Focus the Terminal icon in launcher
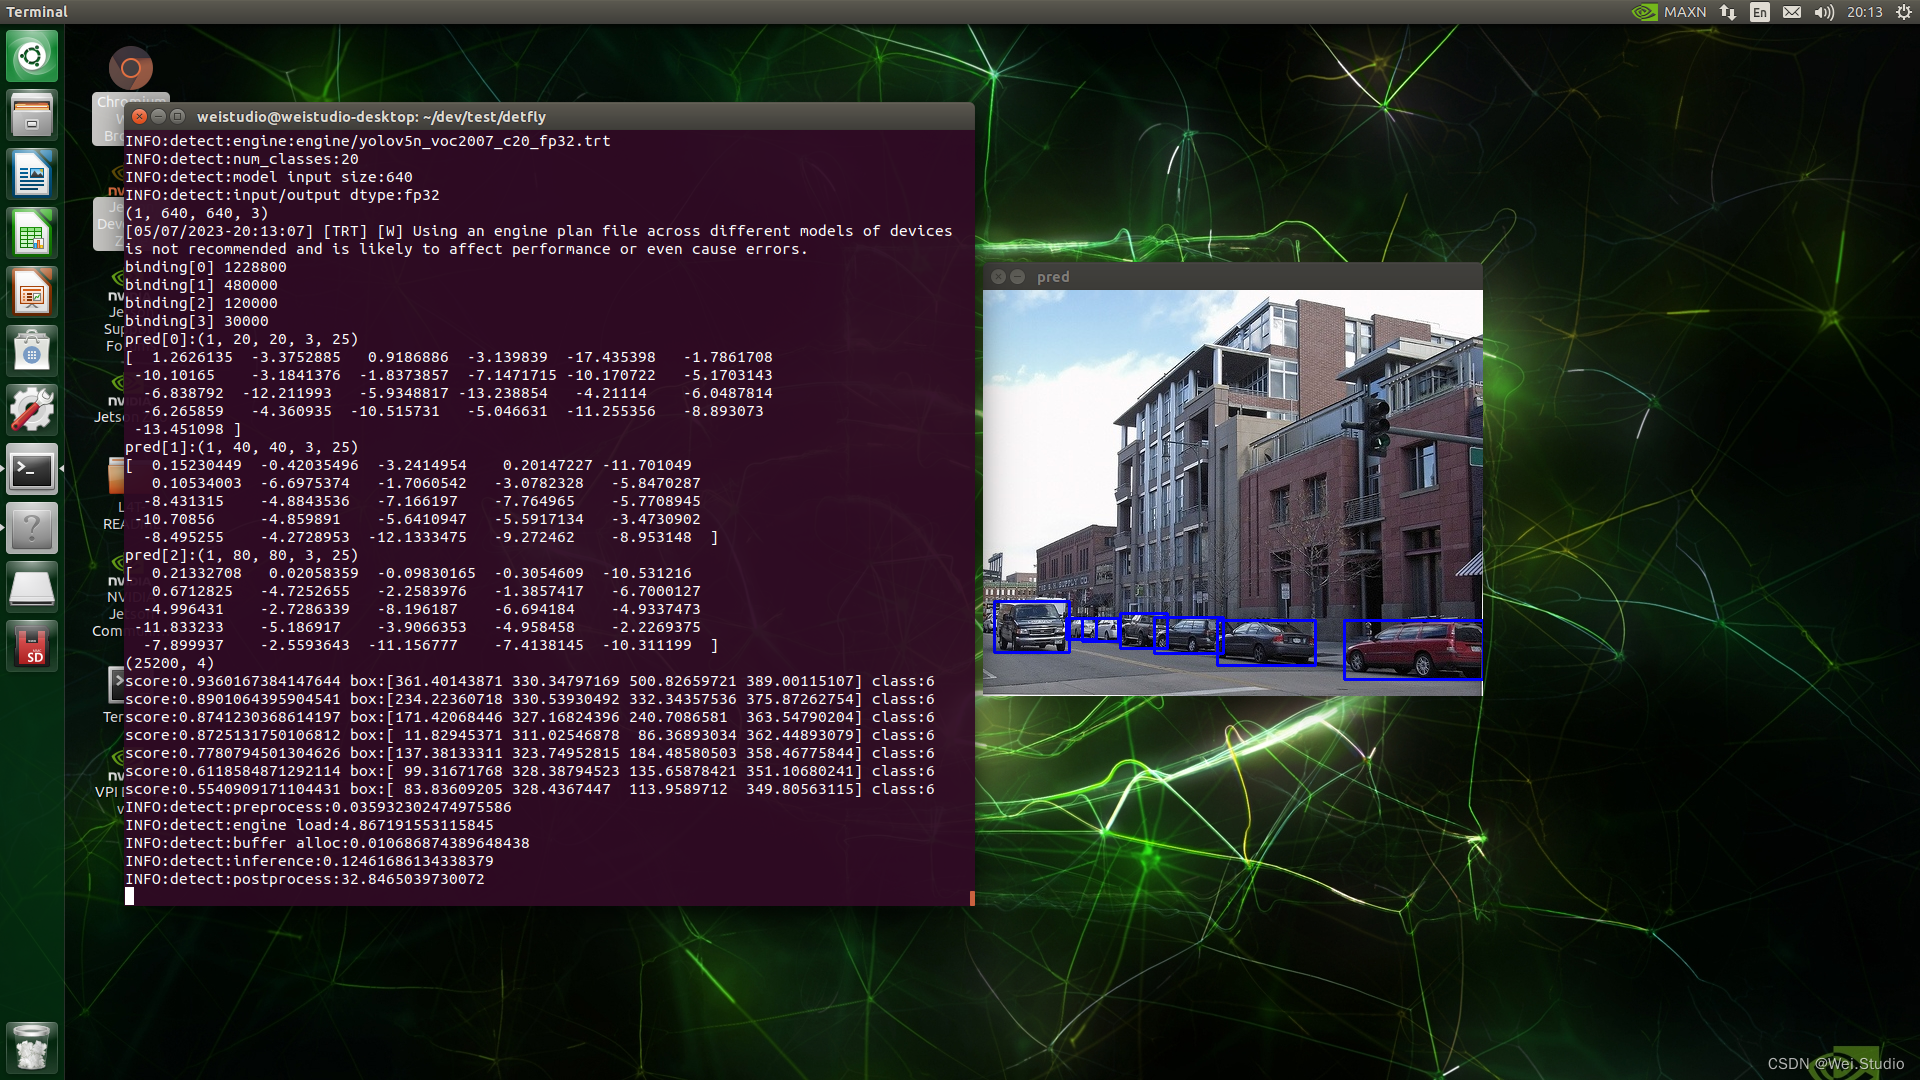This screenshot has height=1080, width=1920. click(x=32, y=469)
